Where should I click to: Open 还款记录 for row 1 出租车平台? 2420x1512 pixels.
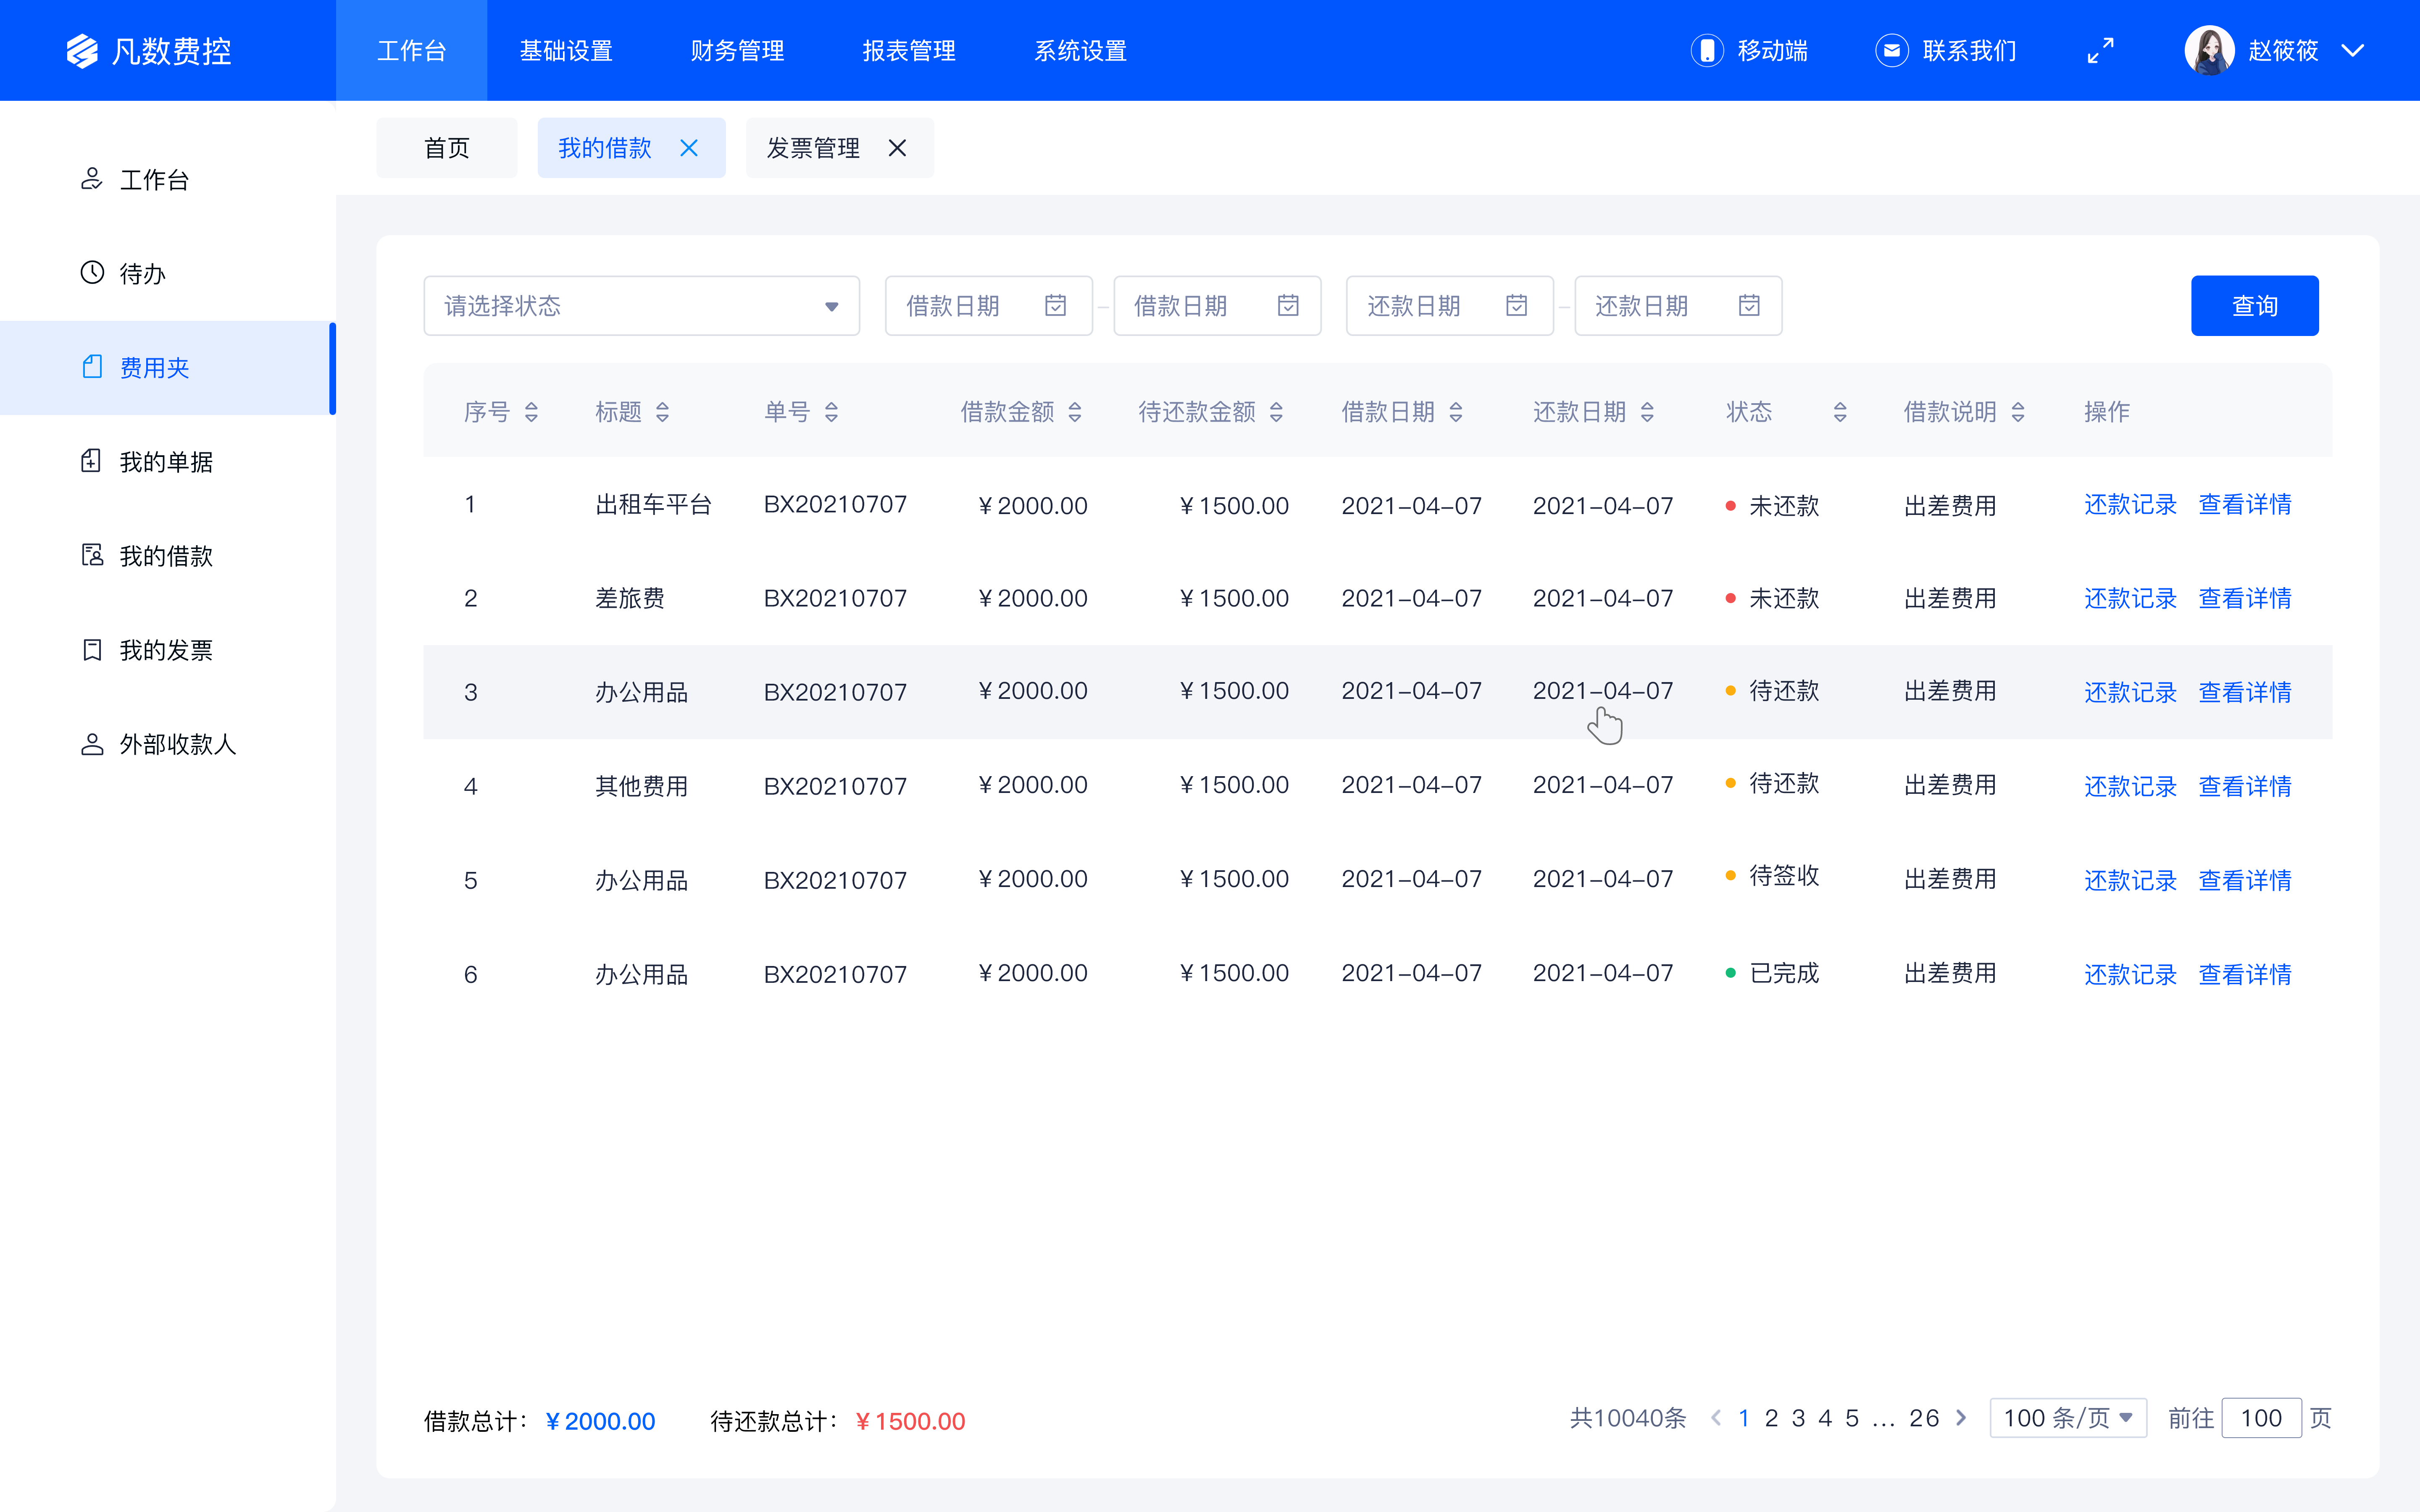click(2130, 505)
